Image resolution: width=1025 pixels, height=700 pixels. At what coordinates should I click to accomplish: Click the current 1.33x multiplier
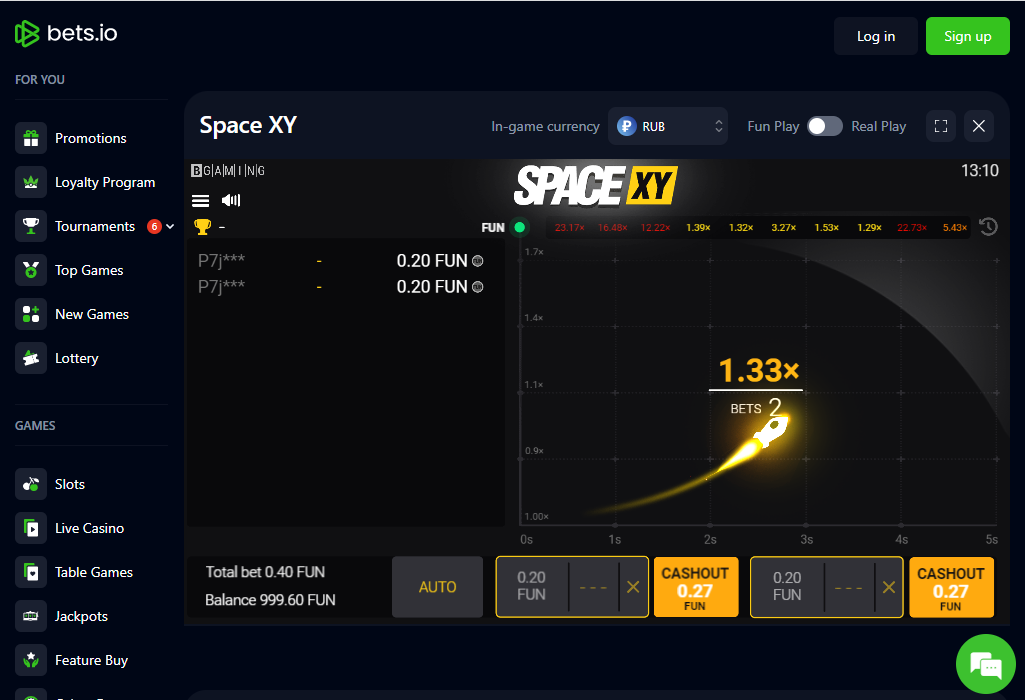click(758, 371)
